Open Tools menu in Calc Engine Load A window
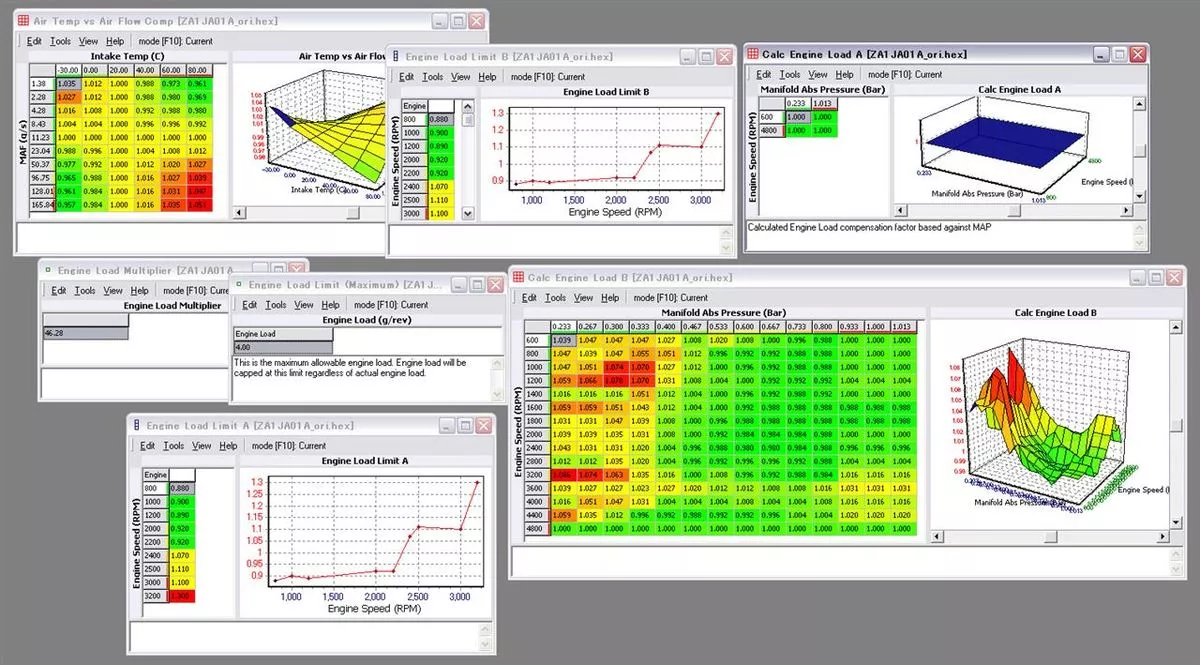The width and height of the screenshot is (1200, 665). click(790, 74)
